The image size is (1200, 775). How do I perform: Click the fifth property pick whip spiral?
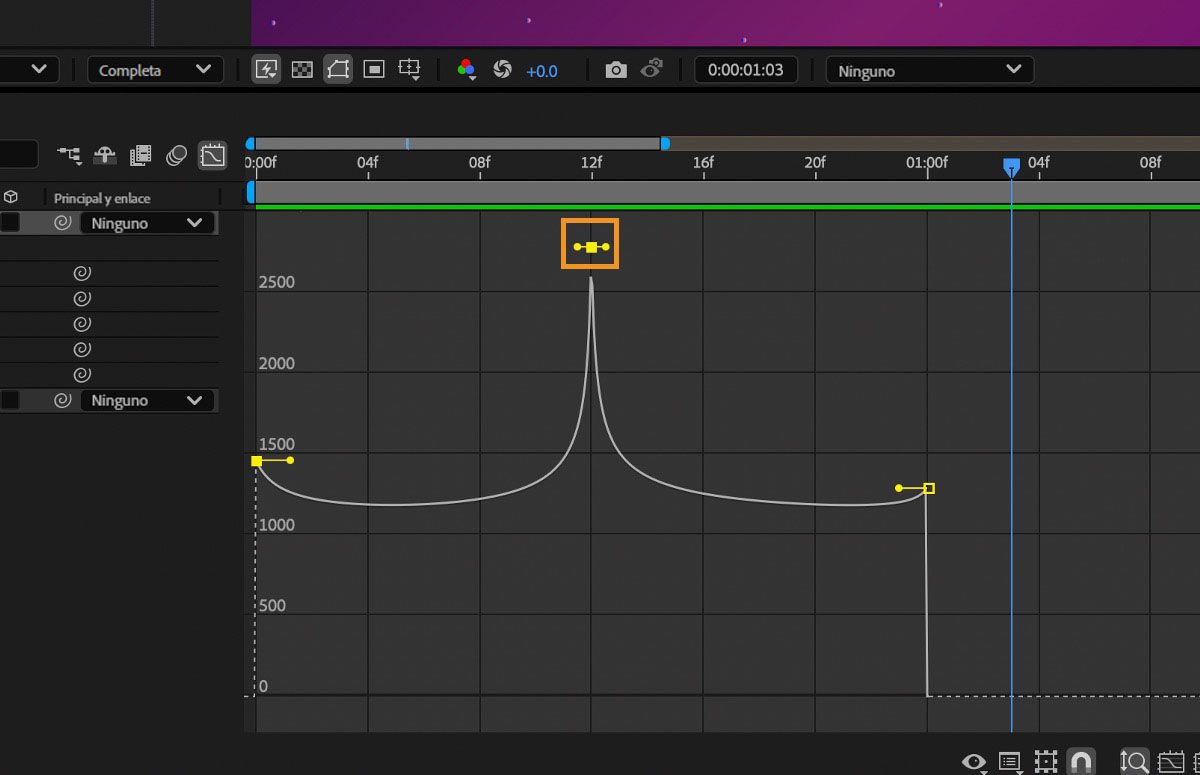[83, 374]
